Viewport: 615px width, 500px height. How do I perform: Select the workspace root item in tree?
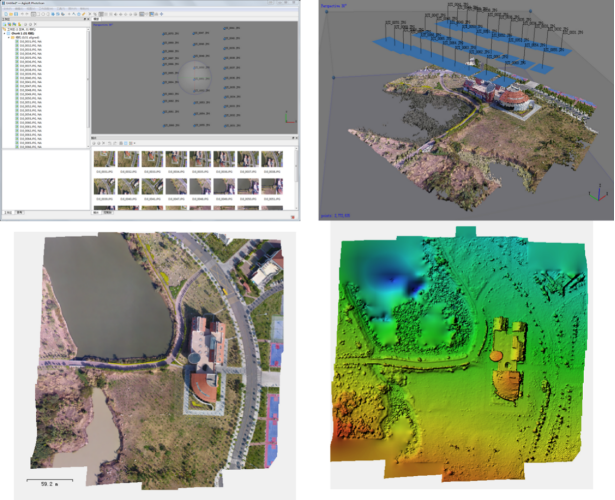[20, 29]
